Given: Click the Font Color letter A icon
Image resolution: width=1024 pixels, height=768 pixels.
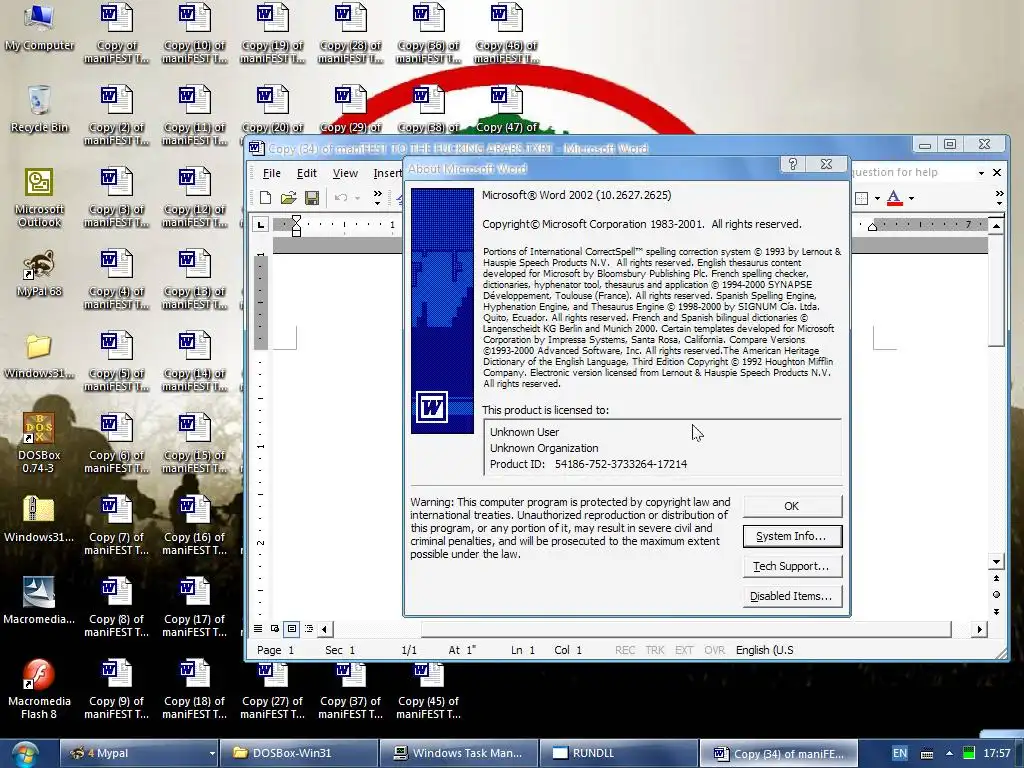Looking at the screenshot, I should pos(895,197).
